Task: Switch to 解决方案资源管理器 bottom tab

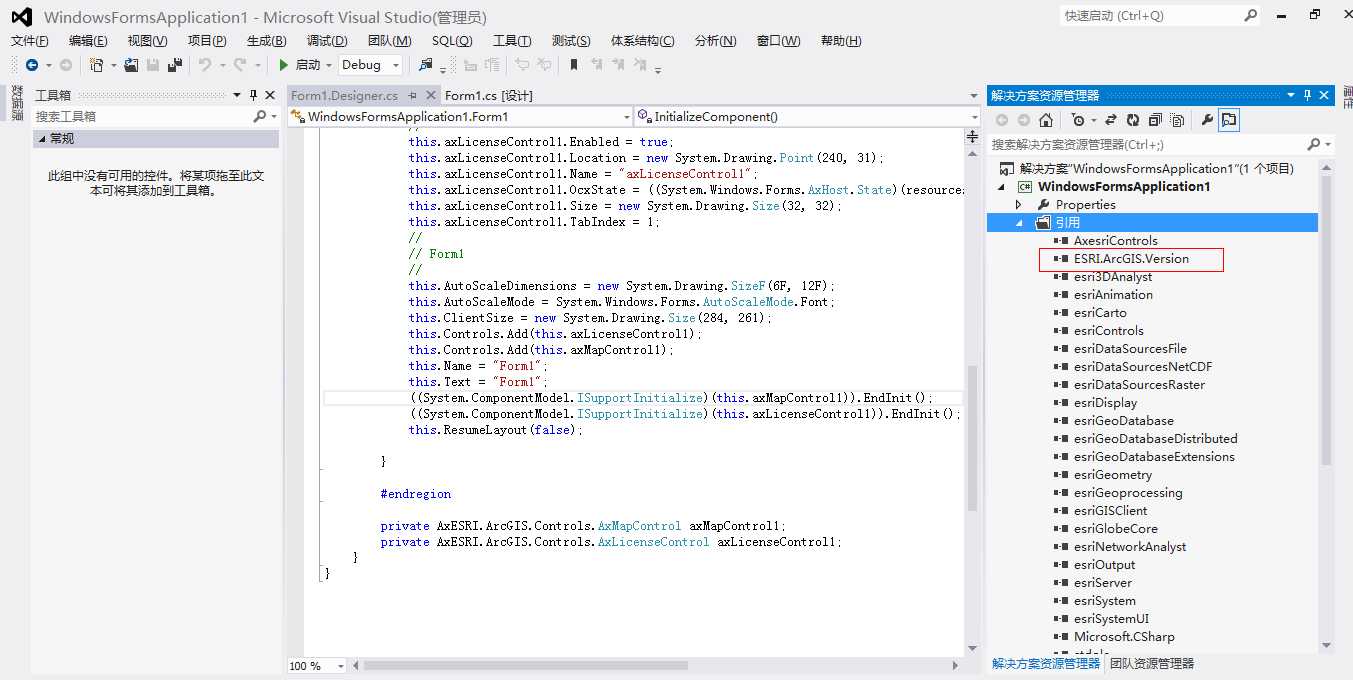Action: pyautogui.click(x=1046, y=663)
